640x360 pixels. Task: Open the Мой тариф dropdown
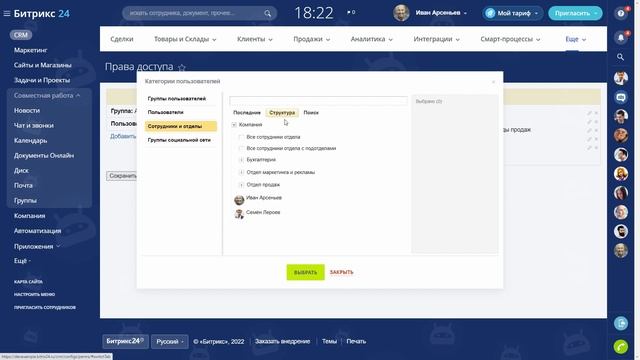(x=536, y=13)
